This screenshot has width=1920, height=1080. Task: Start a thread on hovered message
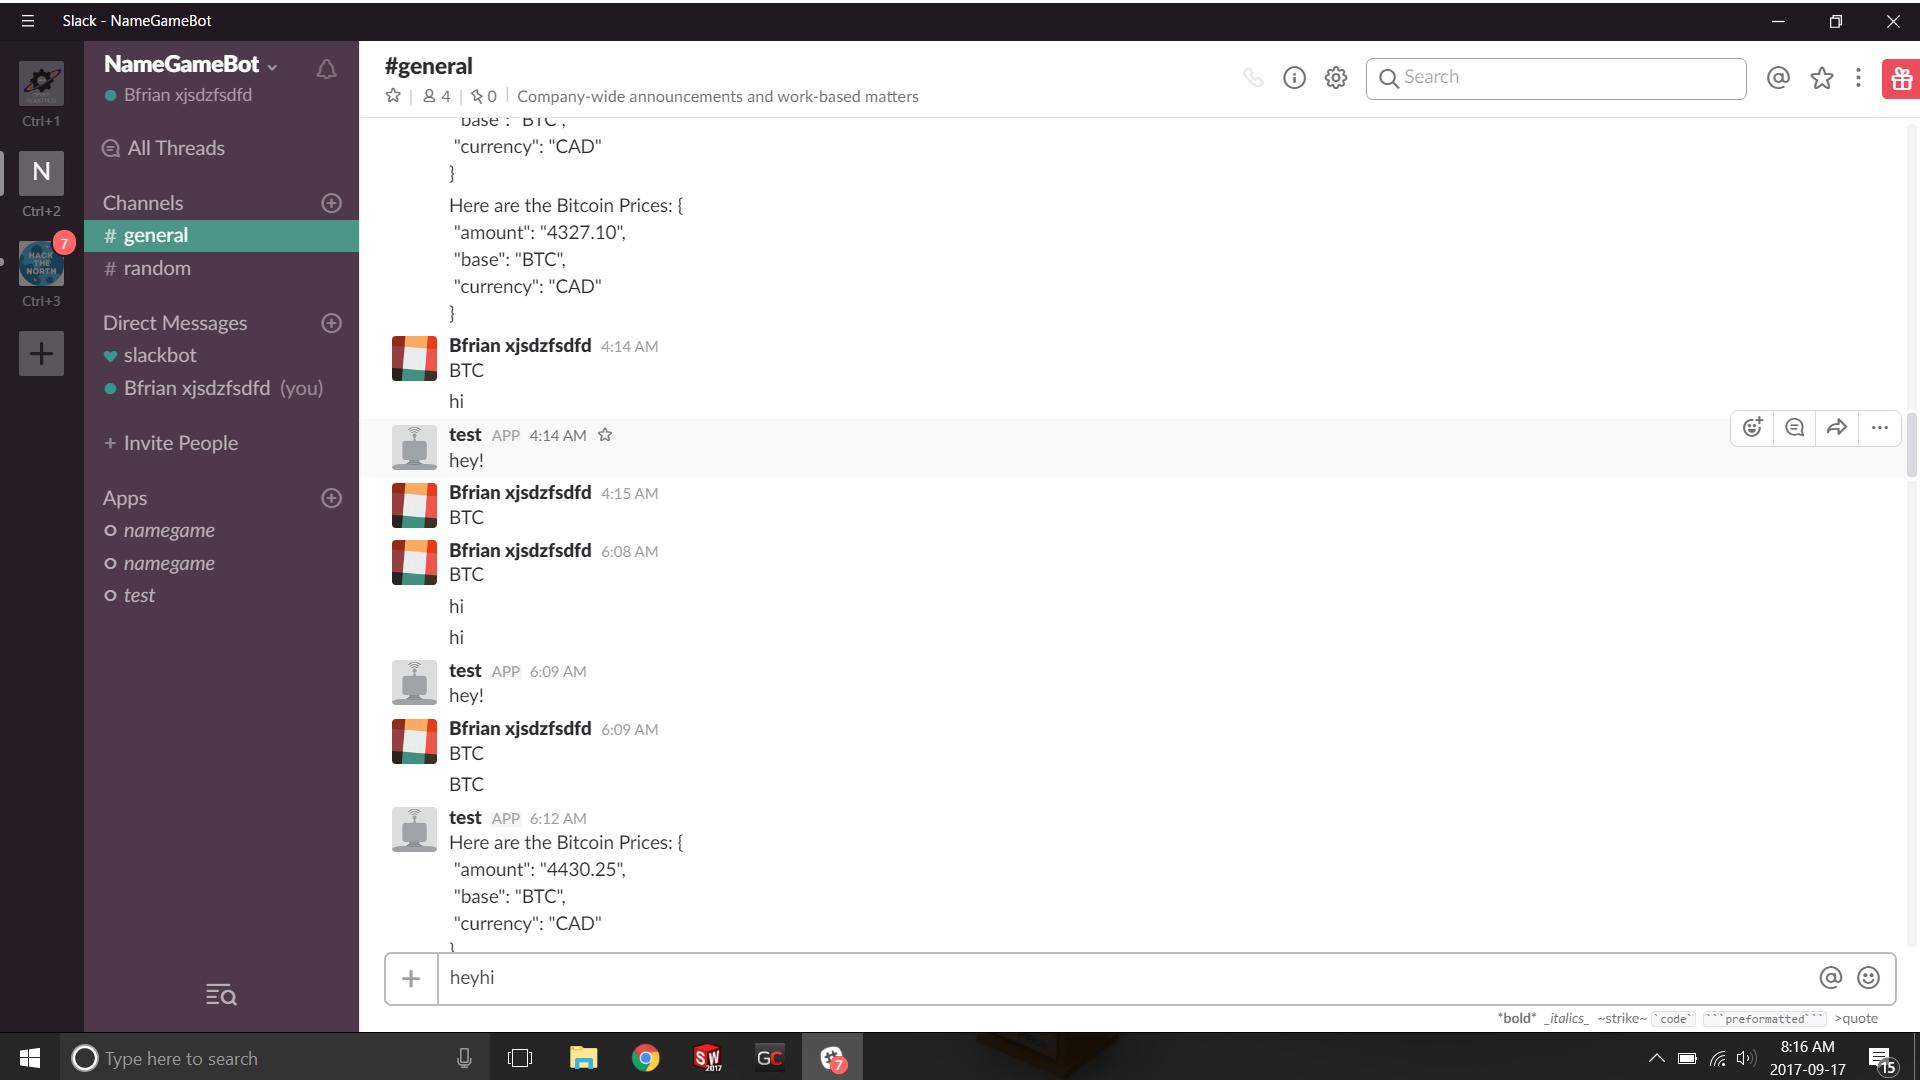(x=1795, y=428)
